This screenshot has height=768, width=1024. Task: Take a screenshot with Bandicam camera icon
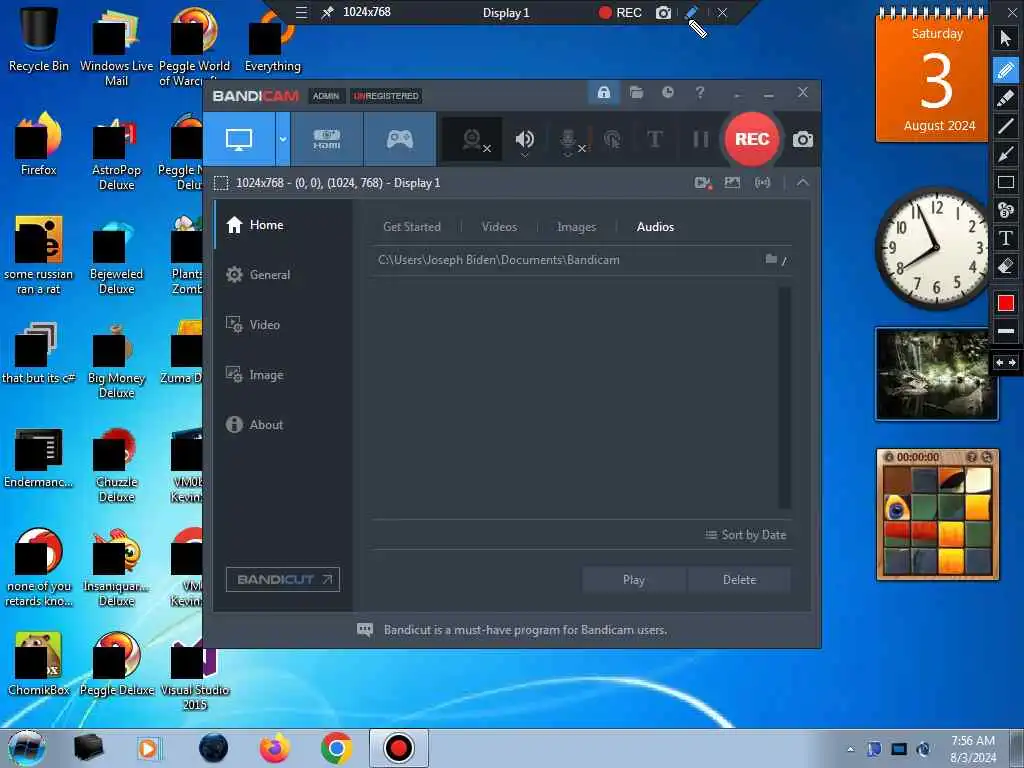click(x=803, y=139)
